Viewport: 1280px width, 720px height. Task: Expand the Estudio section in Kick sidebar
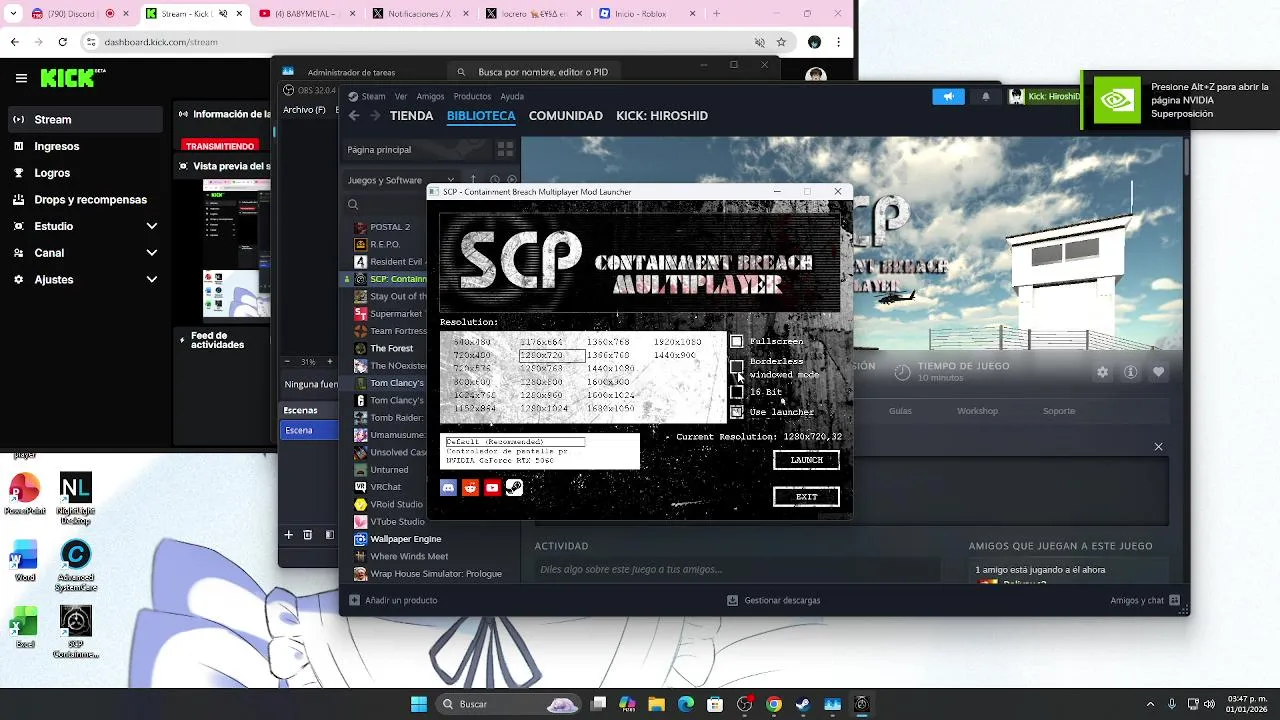[x=152, y=226]
